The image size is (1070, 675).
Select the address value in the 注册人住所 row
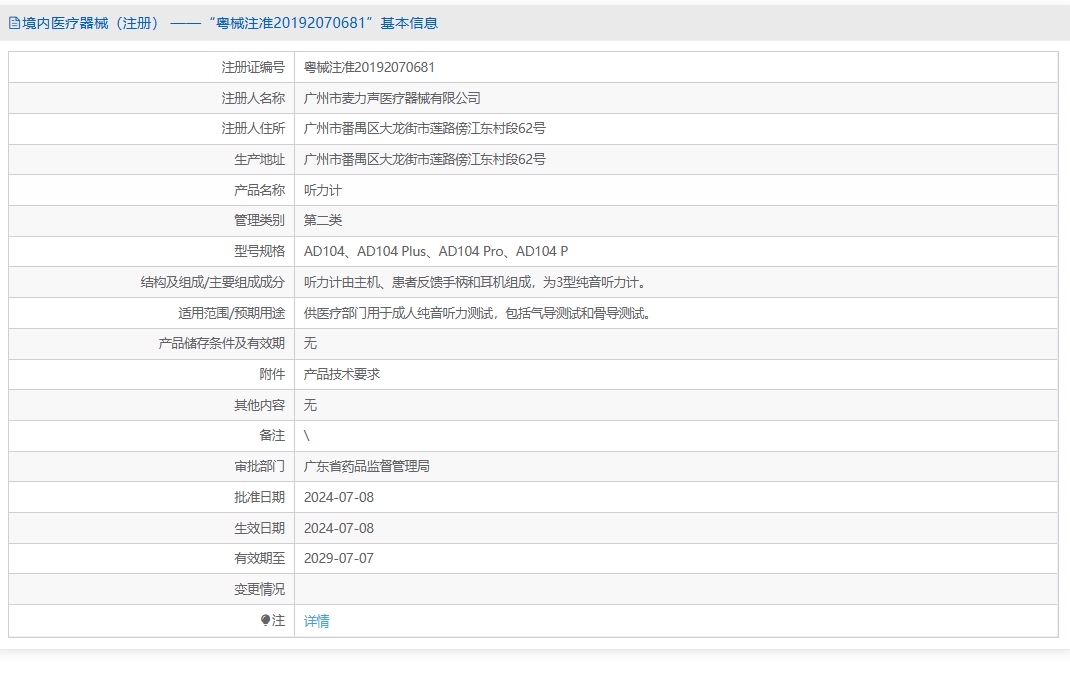click(424, 128)
